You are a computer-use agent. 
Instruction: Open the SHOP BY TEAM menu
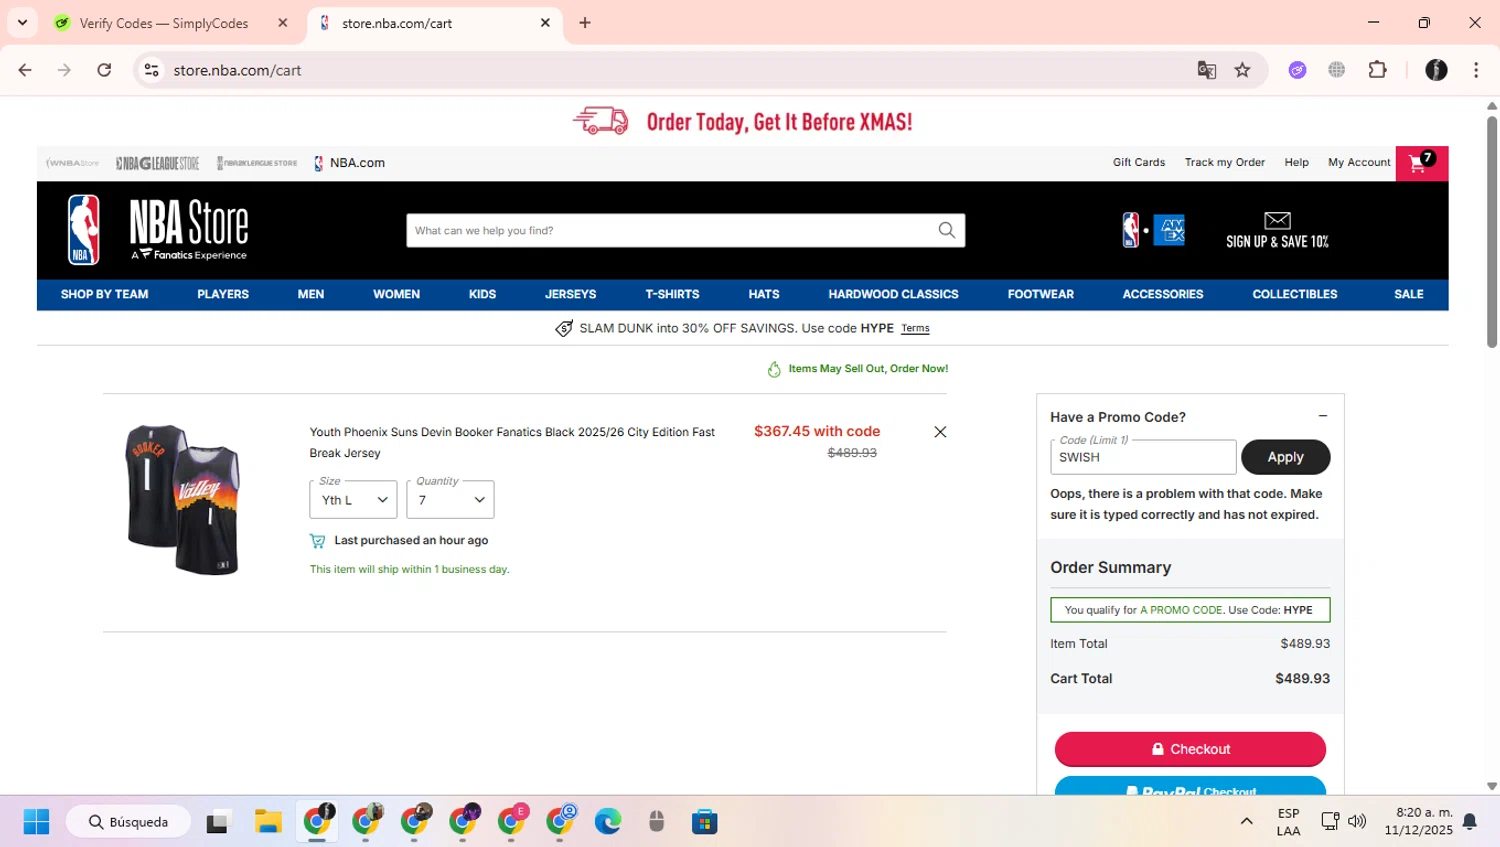104,294
